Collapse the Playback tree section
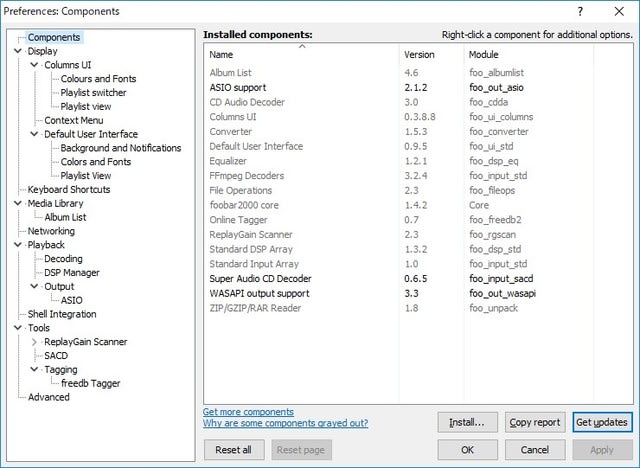The height and width of the screenshot is (468, 640). 18,245
